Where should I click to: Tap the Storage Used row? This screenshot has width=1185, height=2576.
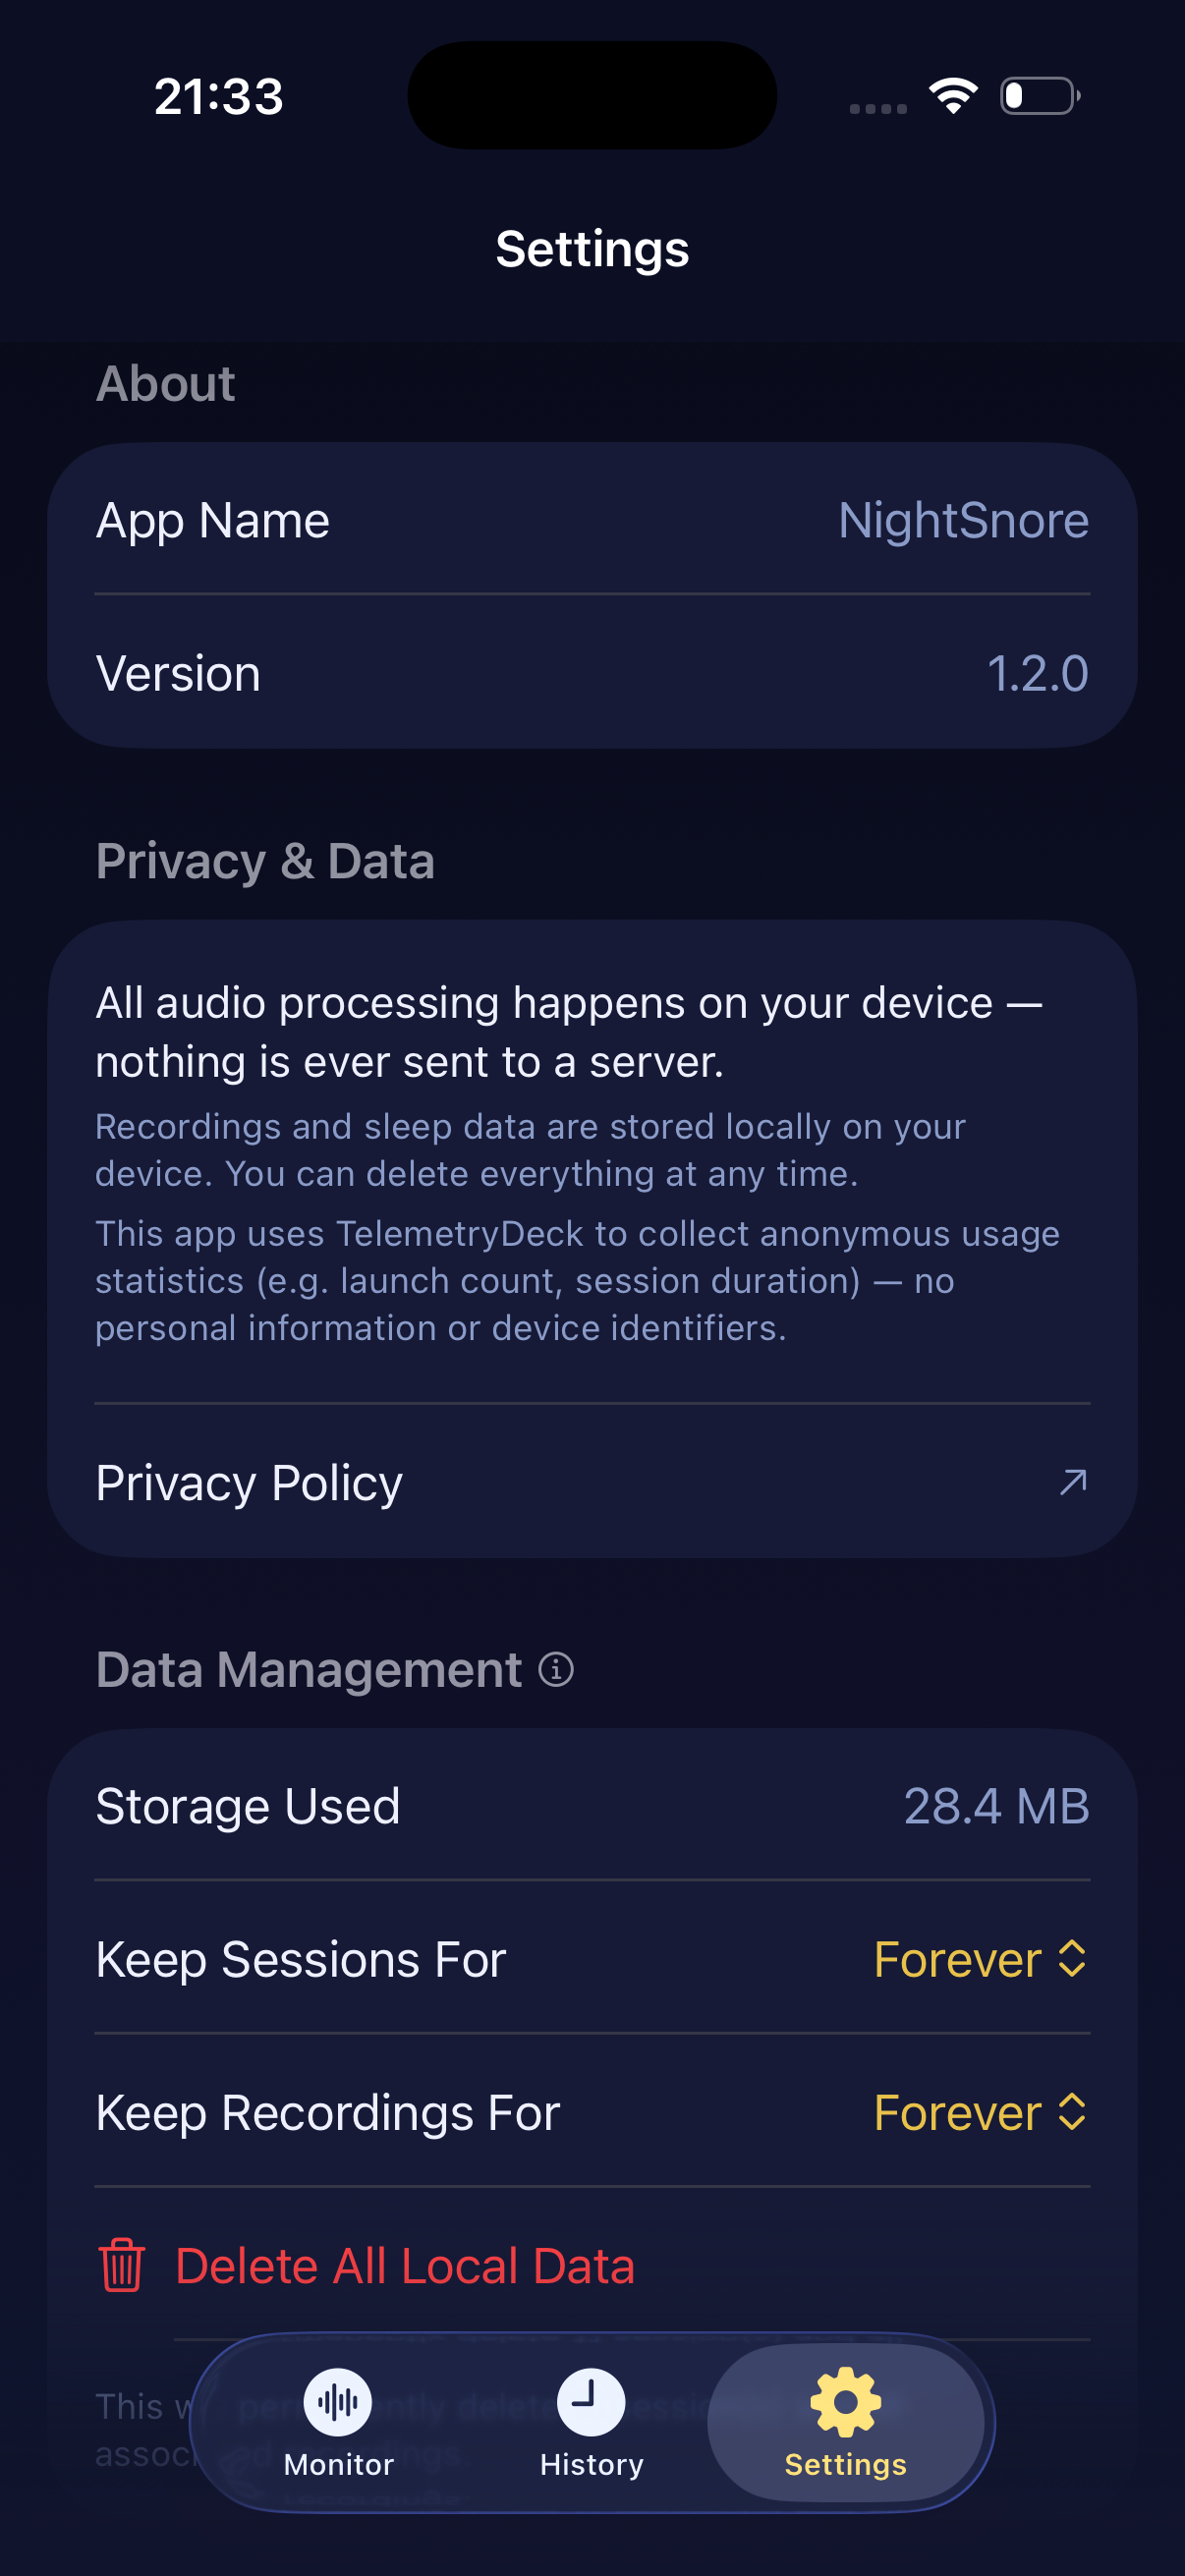(592, 1806)
